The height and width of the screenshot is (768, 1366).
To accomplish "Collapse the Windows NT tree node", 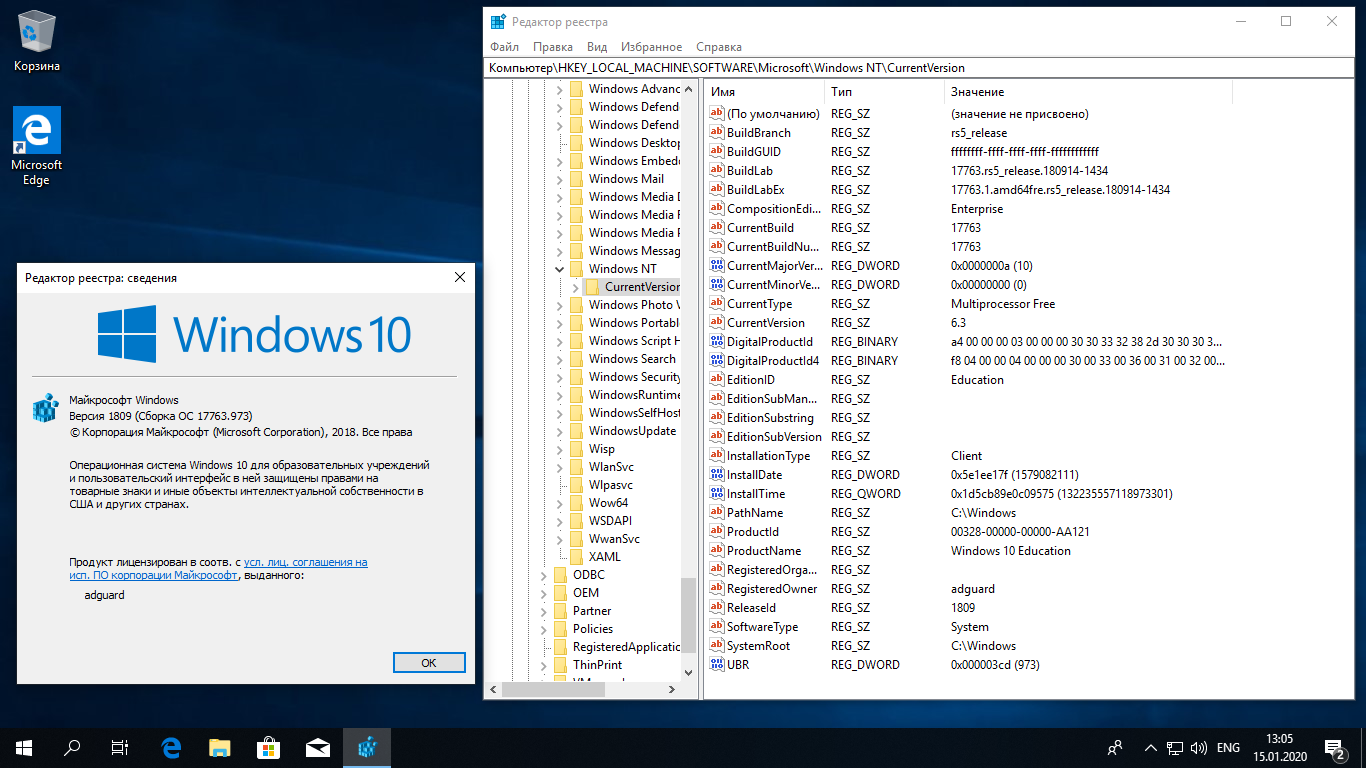I will (560, 269).
